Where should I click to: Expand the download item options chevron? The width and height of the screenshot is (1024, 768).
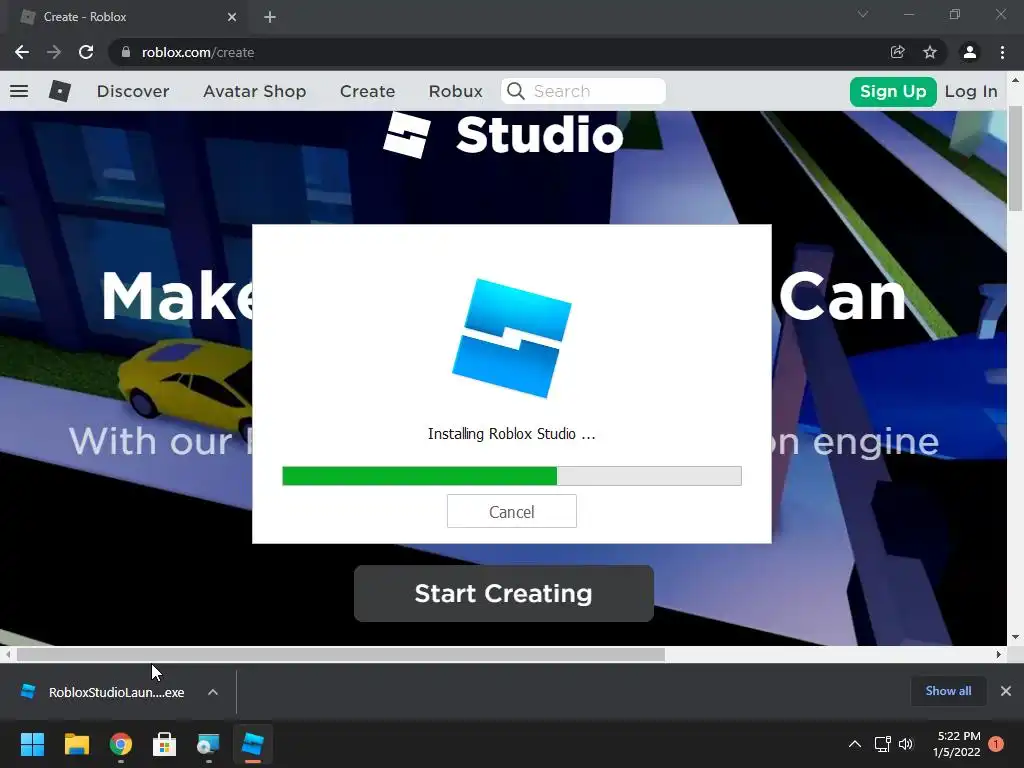213,692
